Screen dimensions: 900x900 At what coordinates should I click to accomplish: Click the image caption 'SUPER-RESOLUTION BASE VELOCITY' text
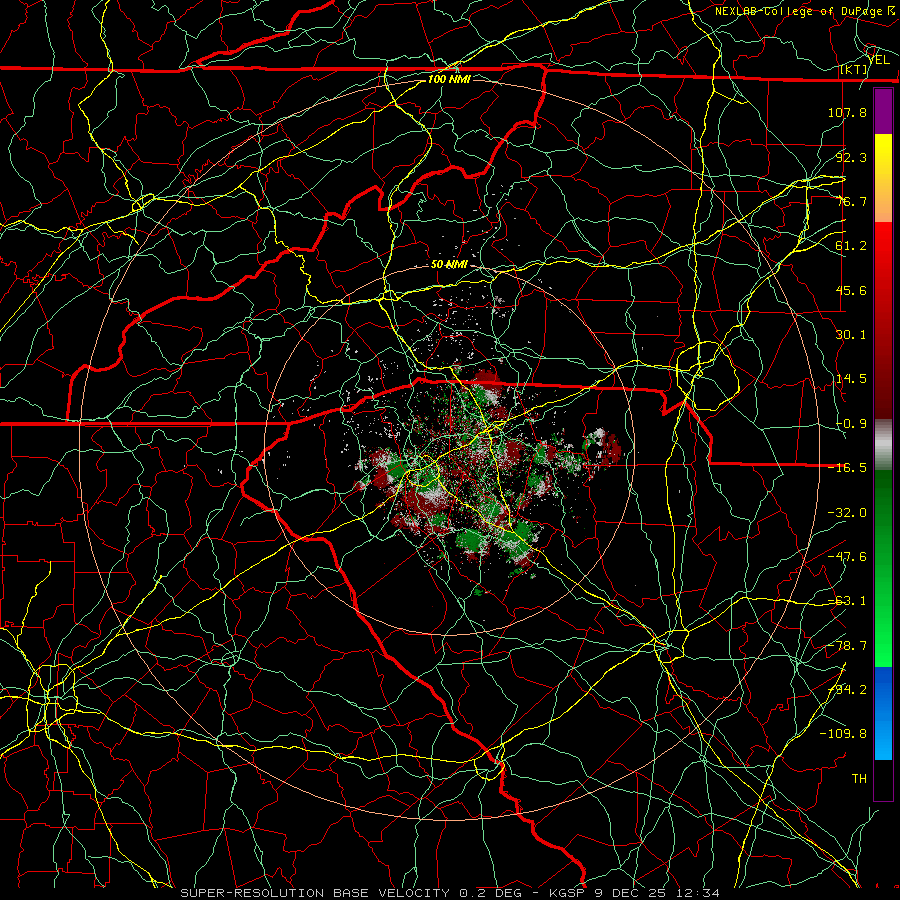tap(315, 893)
